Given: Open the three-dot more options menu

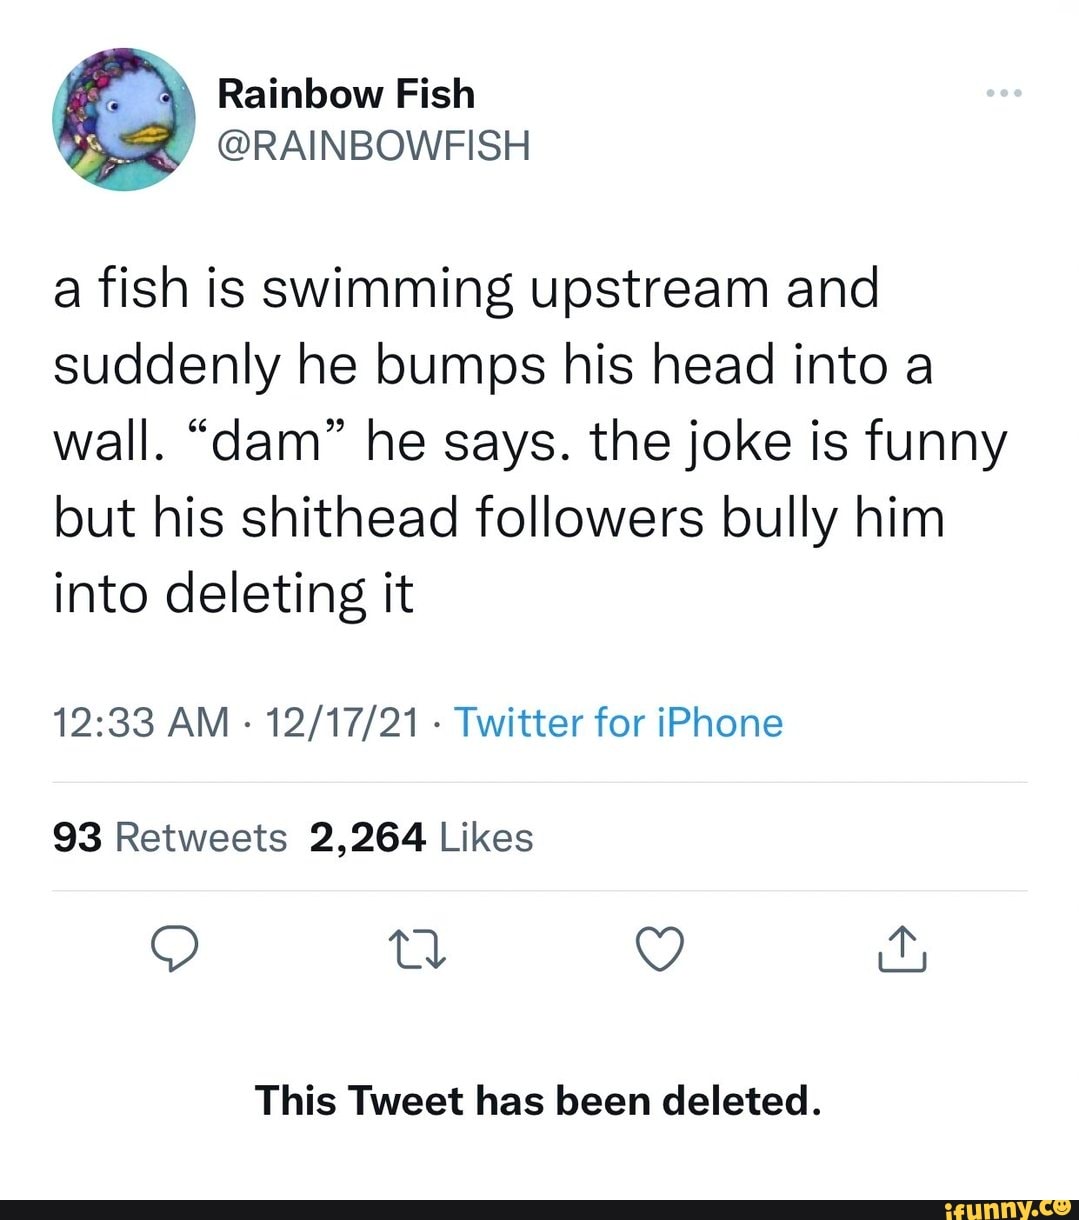Looking at the screenshot, I should click(x=1003, y=92).
